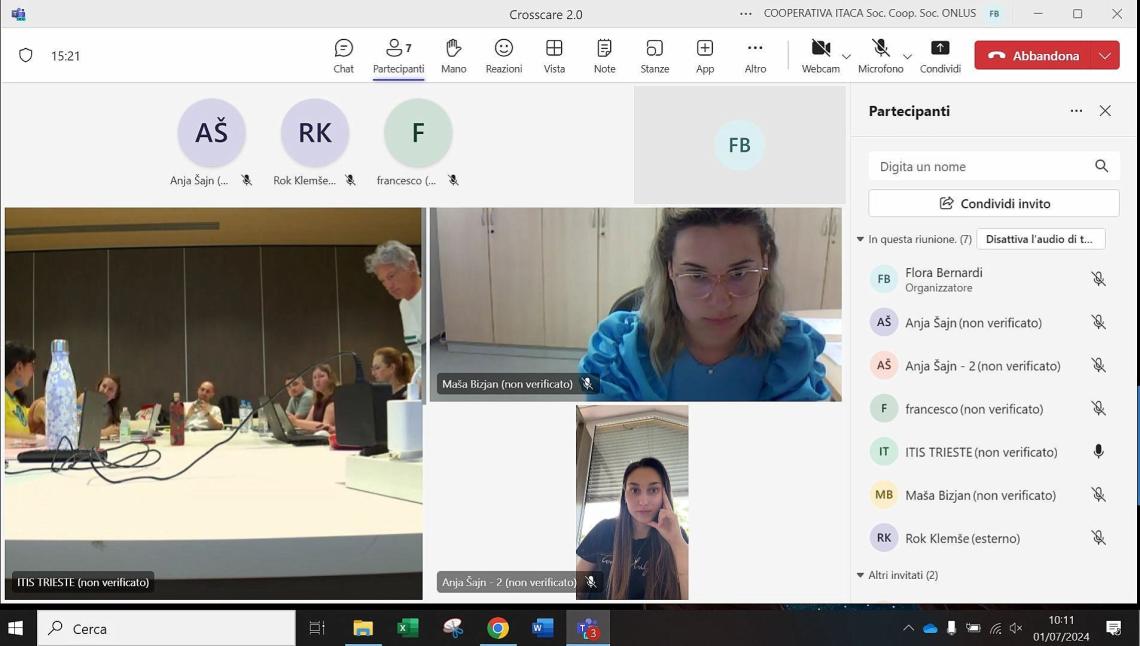This screenshot has width=1140, height=646.
Task: Click the muted volume tray icon
Action: point(1016,629)
